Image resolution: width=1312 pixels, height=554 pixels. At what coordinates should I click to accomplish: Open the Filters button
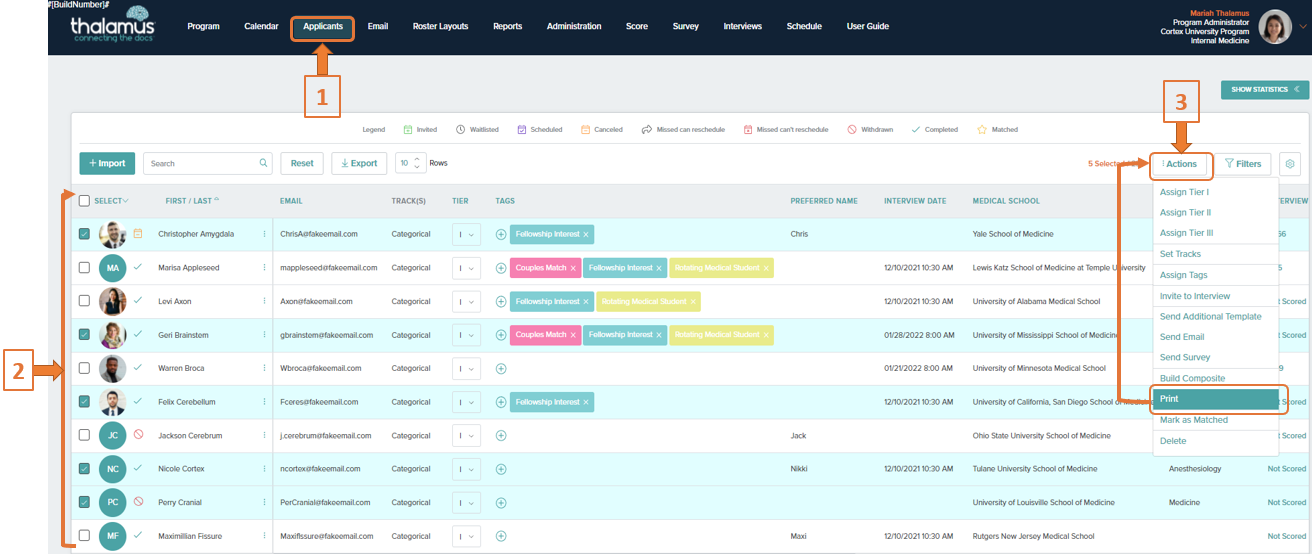coord(1243,164)
